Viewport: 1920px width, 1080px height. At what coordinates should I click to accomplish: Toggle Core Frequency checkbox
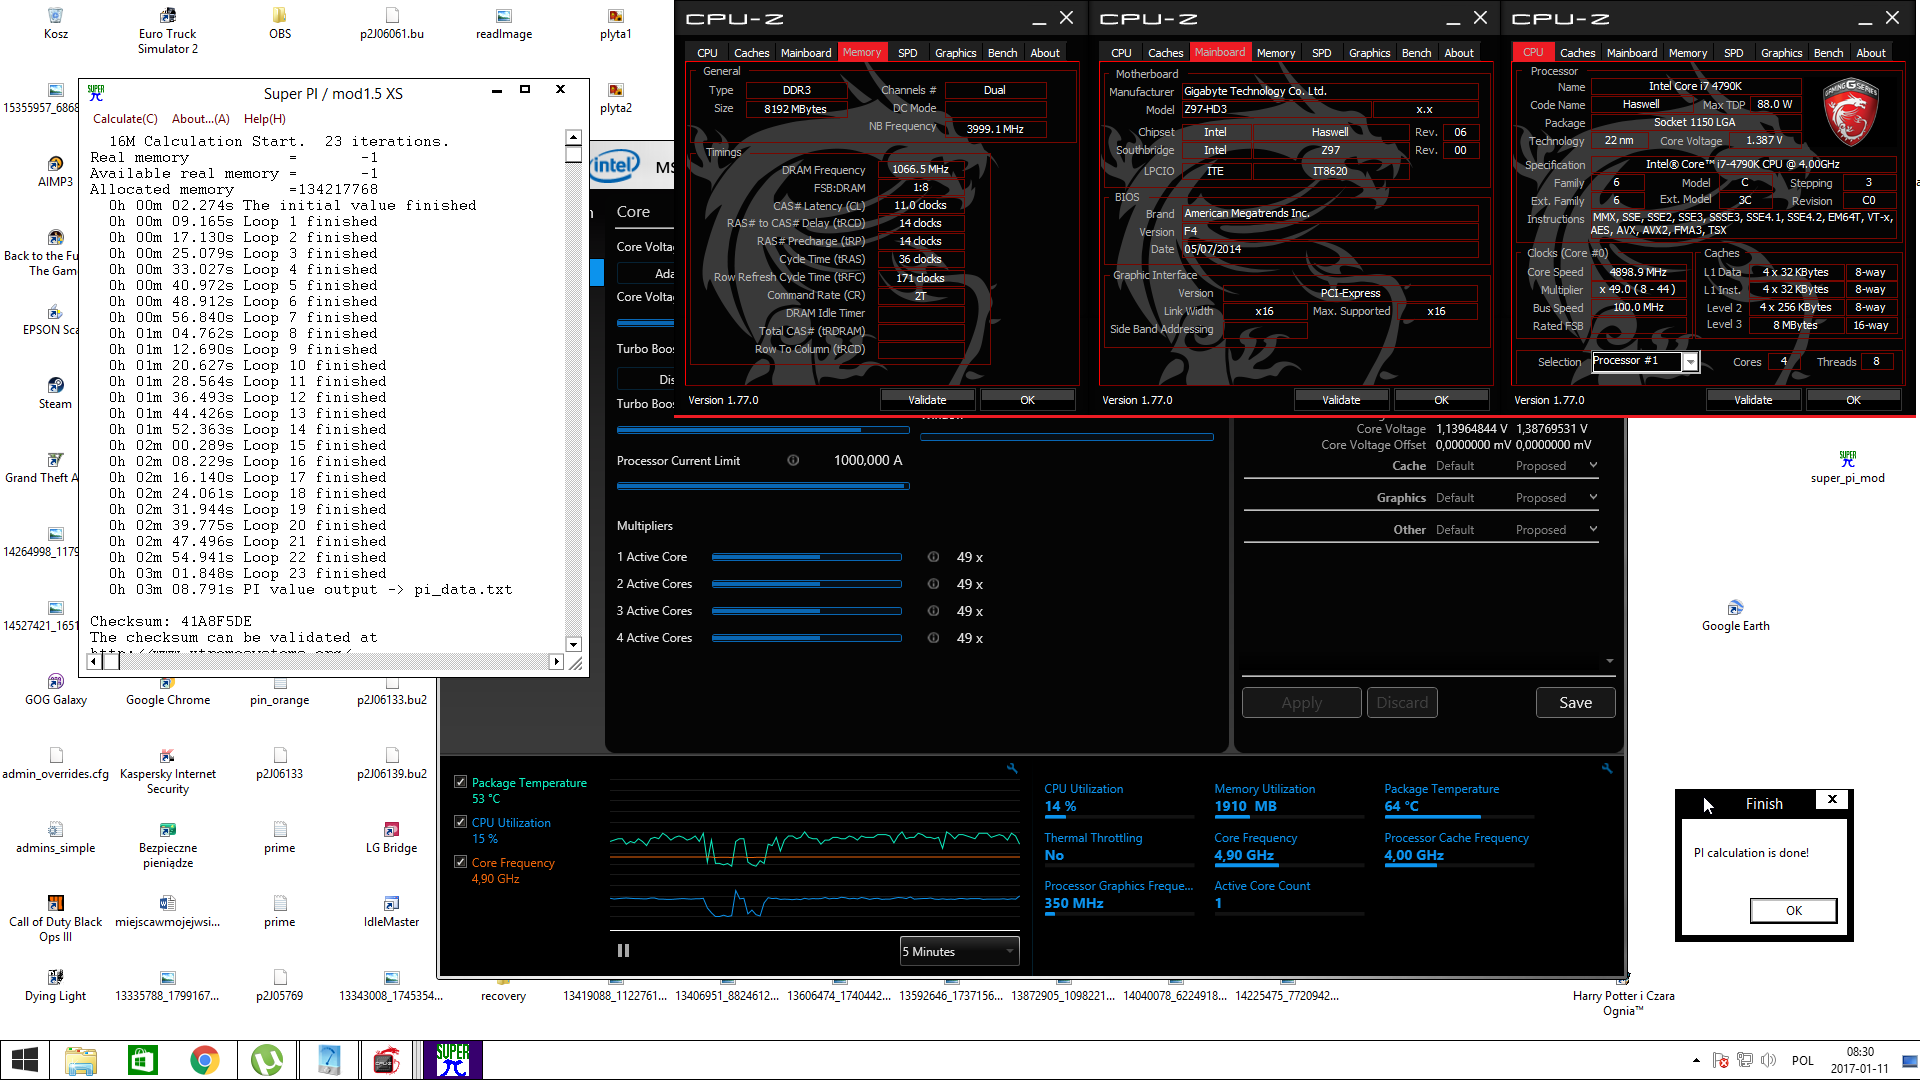(x=460, y=862)
